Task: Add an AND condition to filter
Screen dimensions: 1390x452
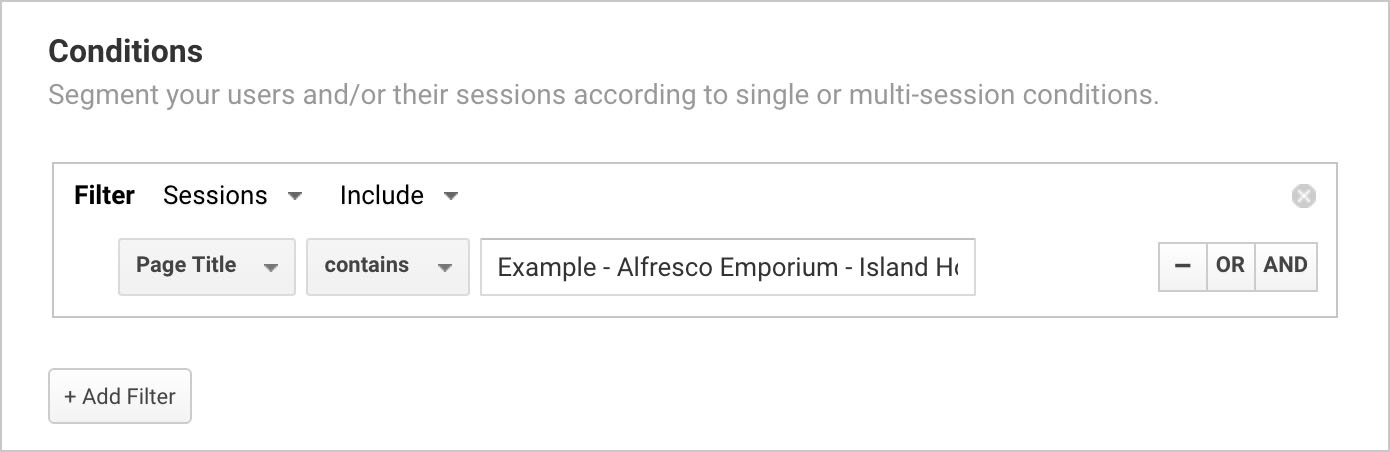Action: click(1285, 266)
